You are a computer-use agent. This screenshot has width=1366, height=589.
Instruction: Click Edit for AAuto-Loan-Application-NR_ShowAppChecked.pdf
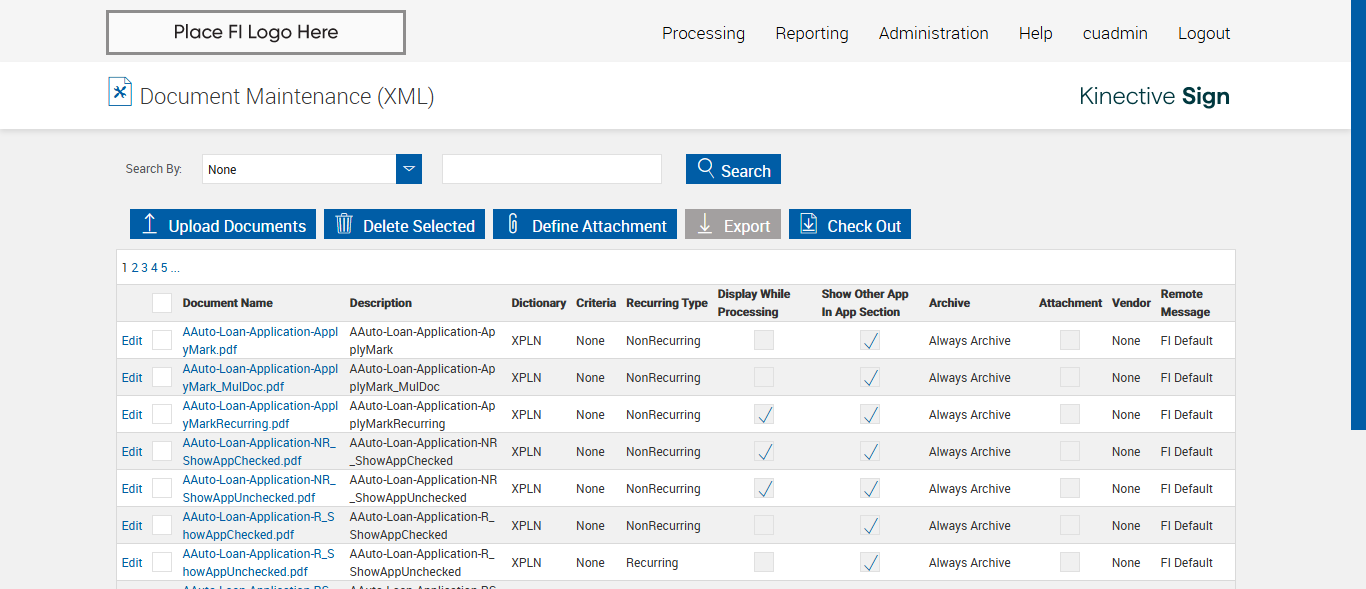coord(132,451)
